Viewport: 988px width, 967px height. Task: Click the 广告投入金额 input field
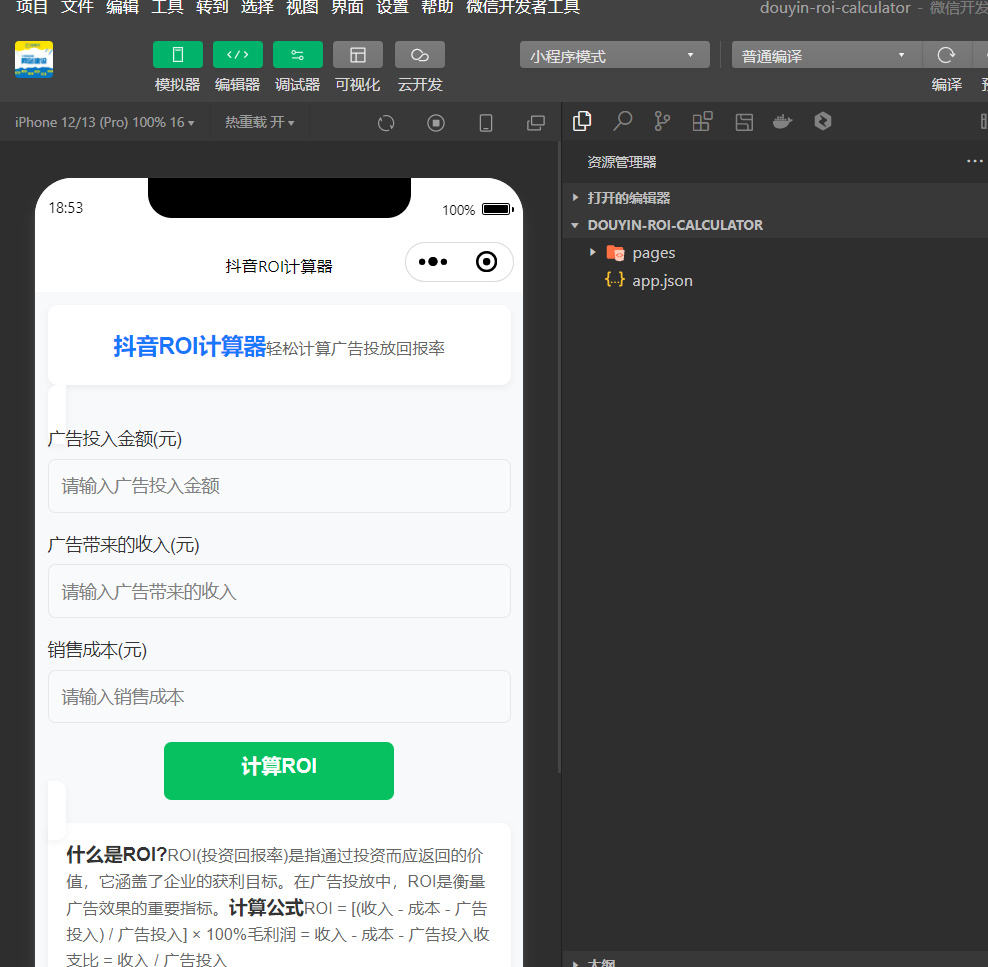point(279,486)
